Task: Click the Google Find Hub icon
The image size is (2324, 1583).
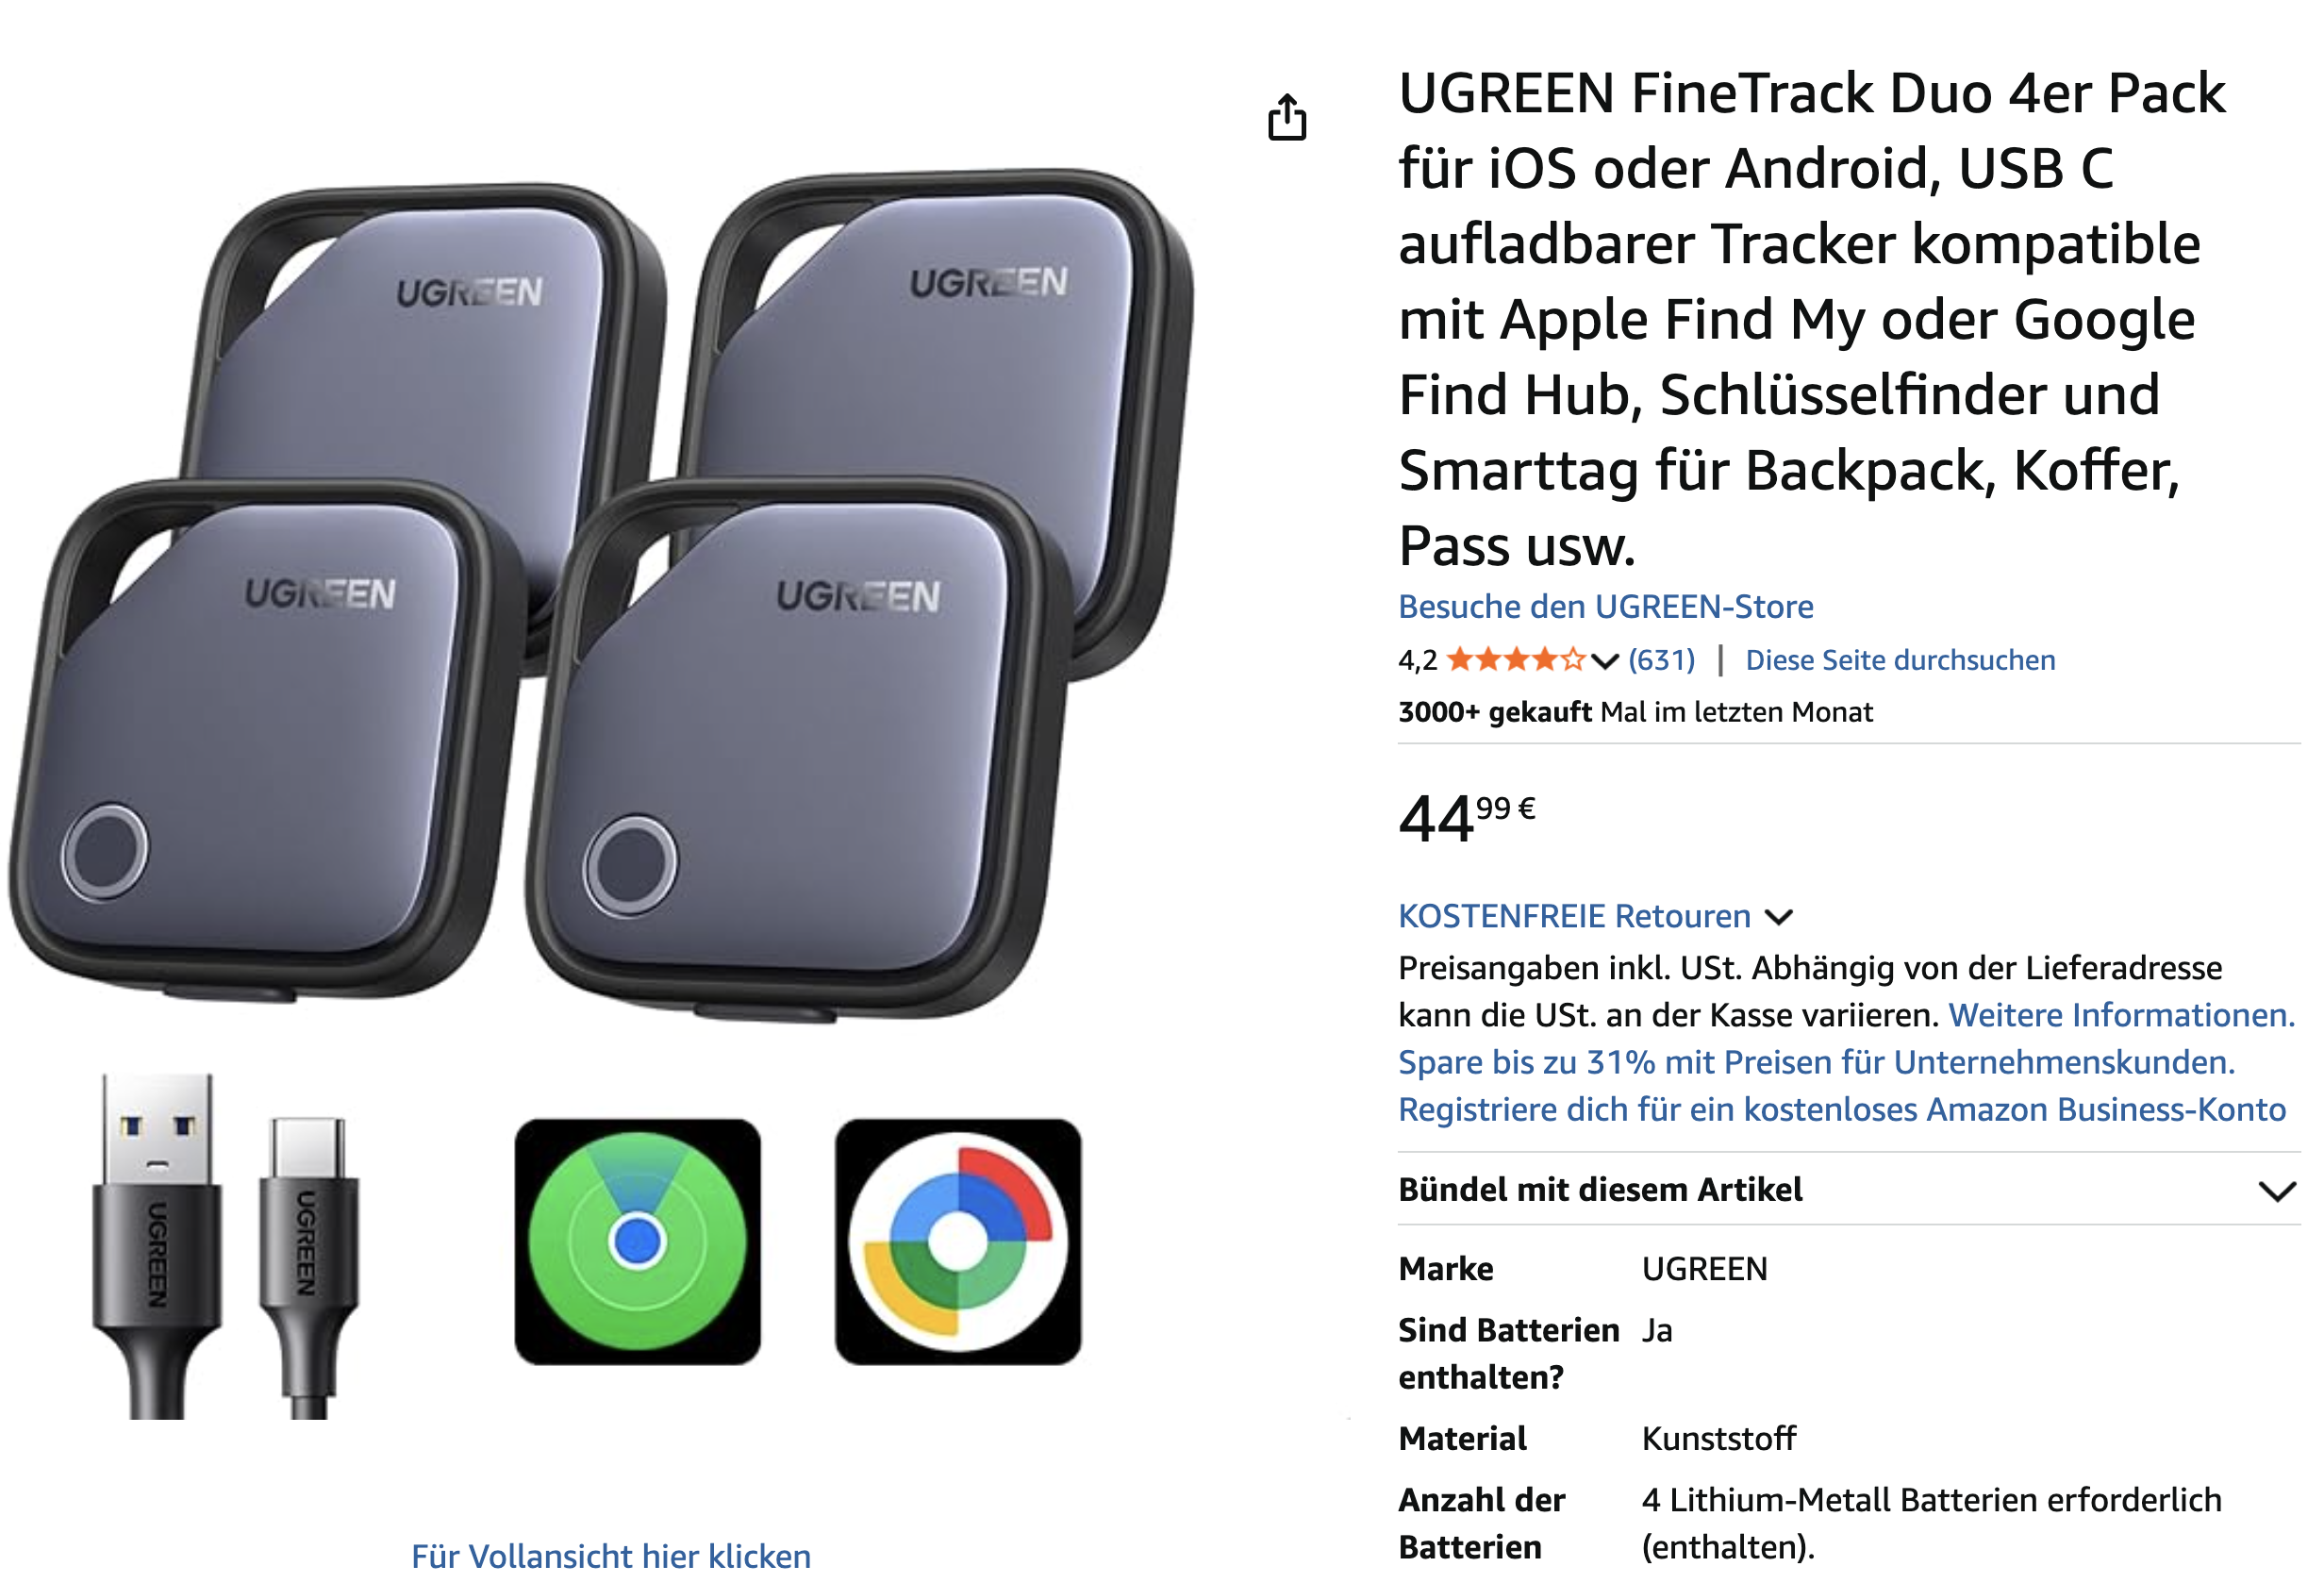Action: pos(958,1241)
